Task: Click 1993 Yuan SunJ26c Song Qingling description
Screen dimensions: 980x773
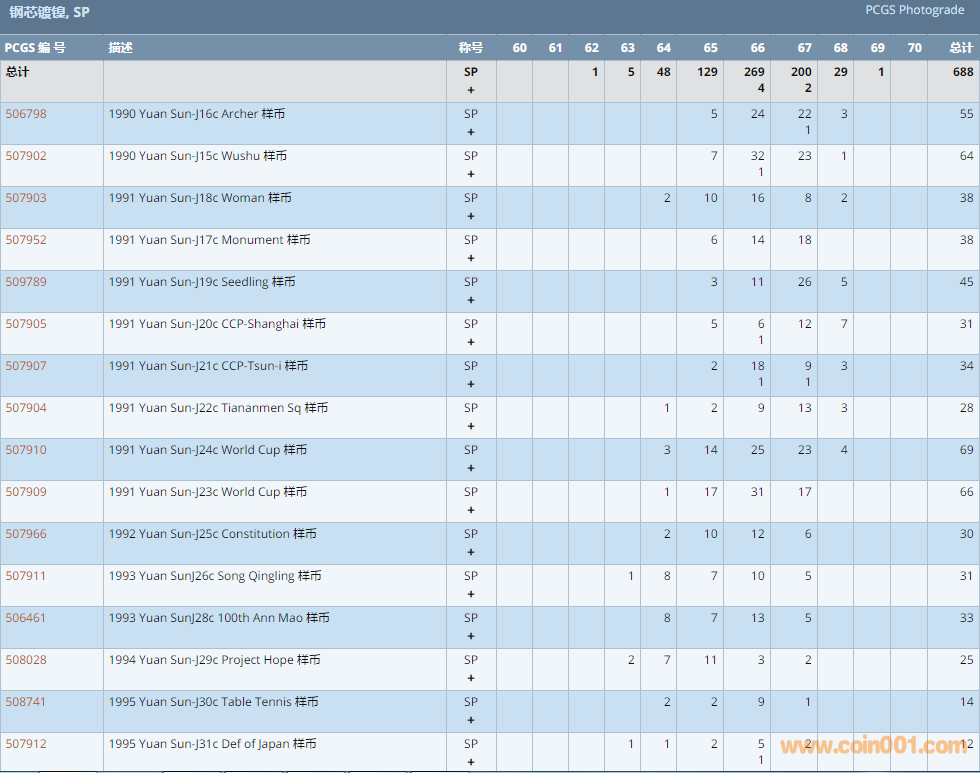Action: (x=215, y=576)
